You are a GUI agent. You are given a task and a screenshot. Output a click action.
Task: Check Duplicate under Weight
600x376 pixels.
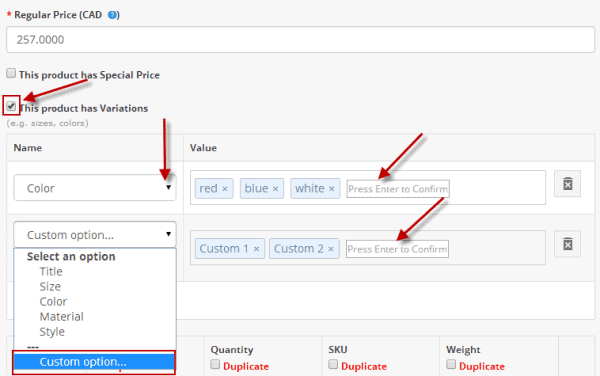point(451,364)
